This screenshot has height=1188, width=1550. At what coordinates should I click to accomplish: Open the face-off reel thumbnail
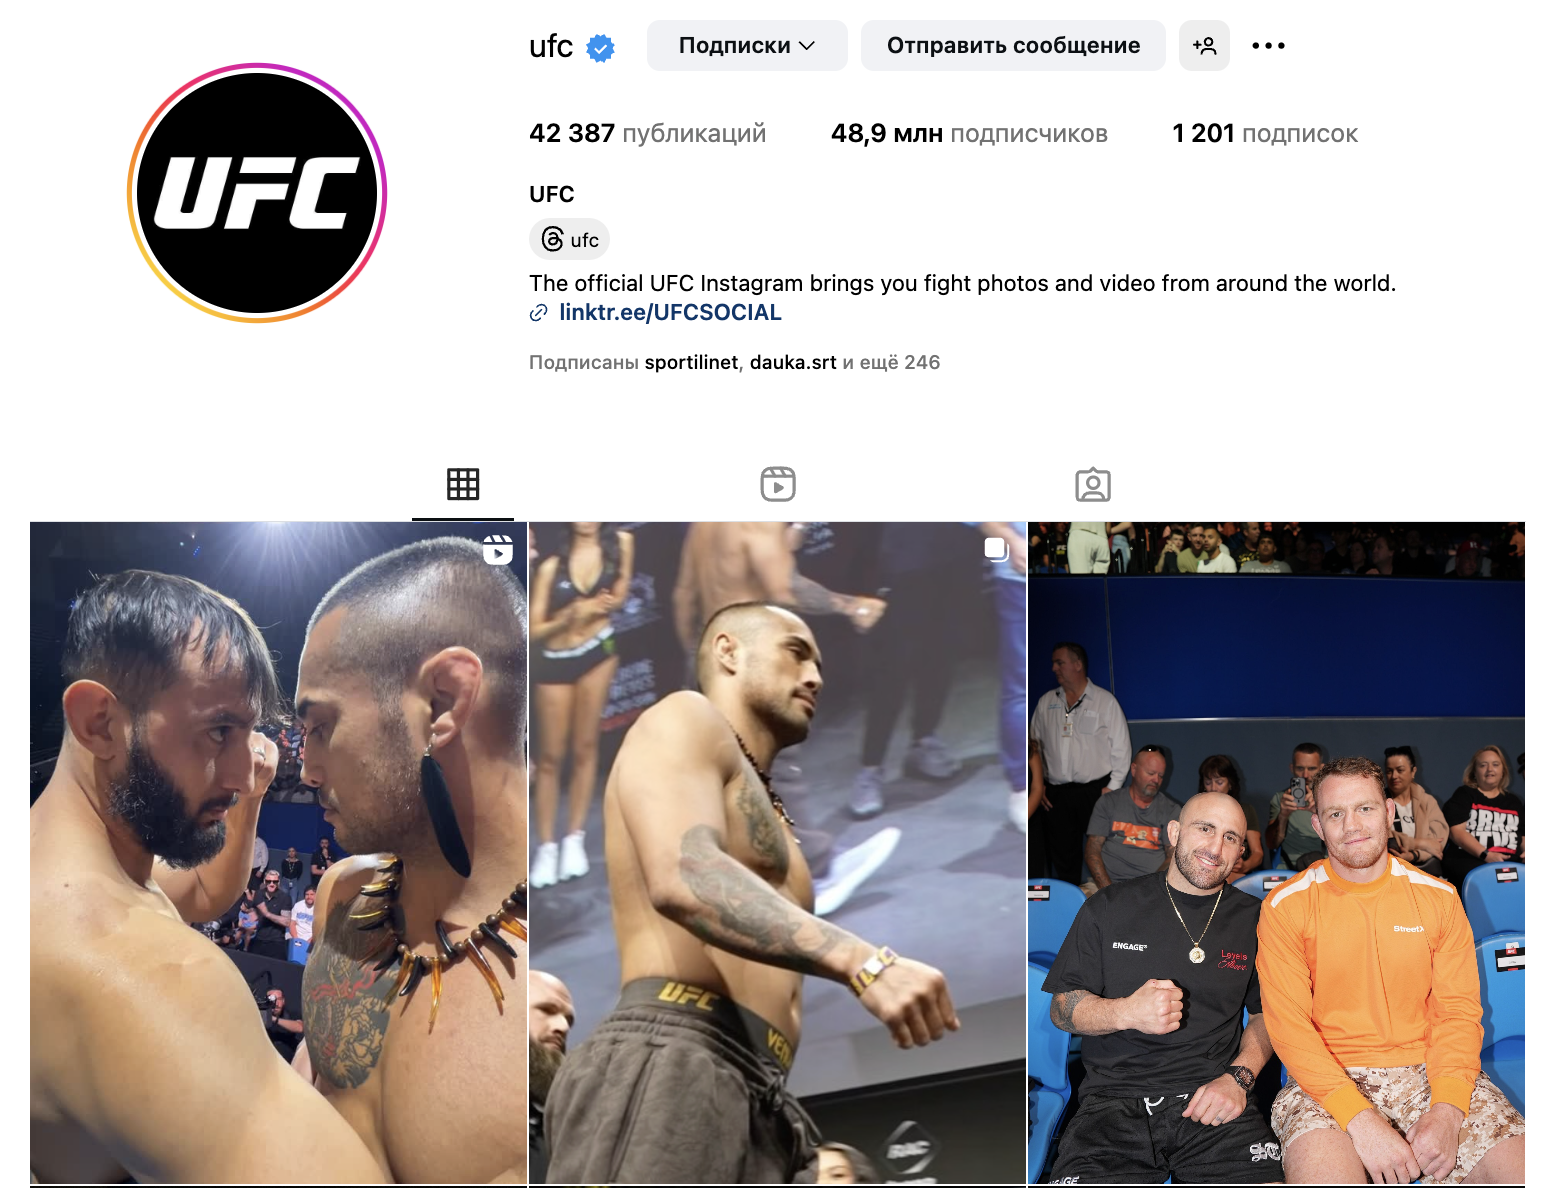coord(278,854)
